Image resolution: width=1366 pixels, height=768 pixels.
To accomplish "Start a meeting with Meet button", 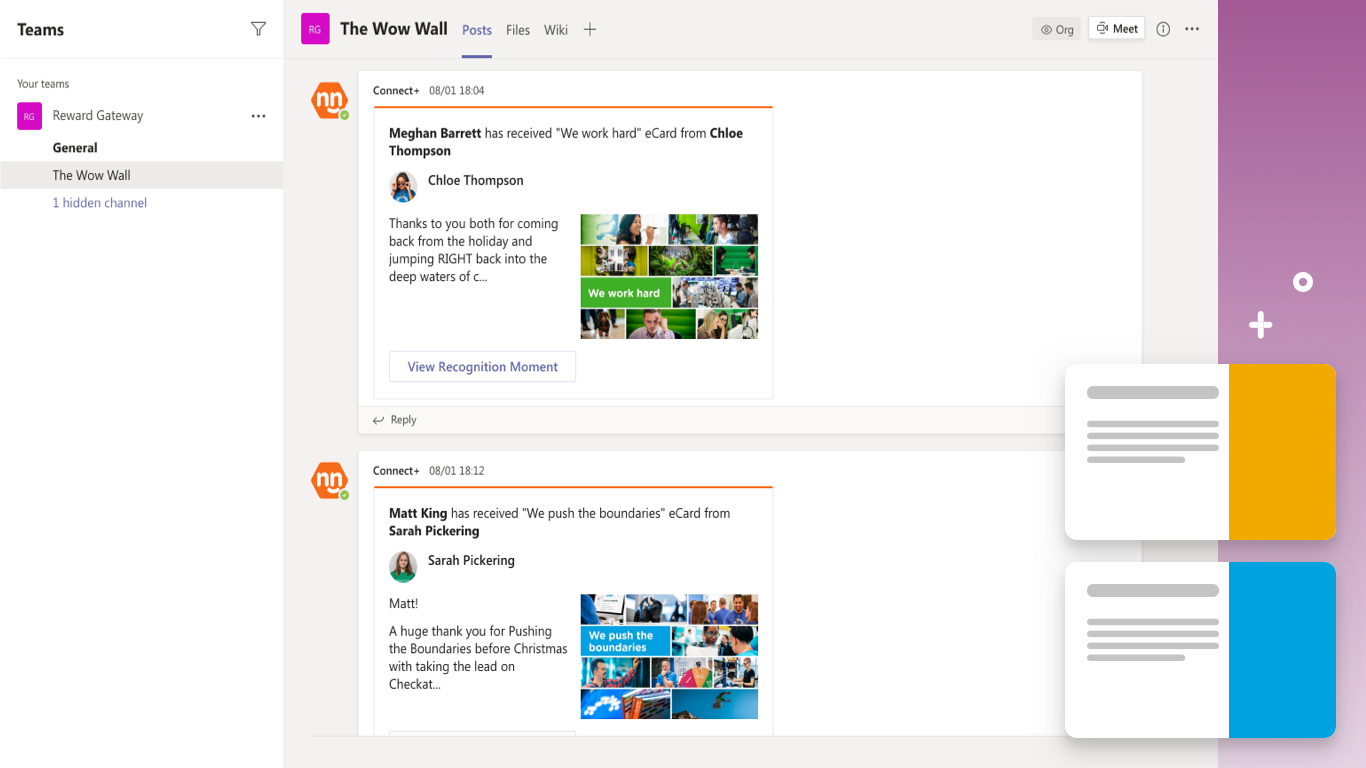I will coord(1116,28).
